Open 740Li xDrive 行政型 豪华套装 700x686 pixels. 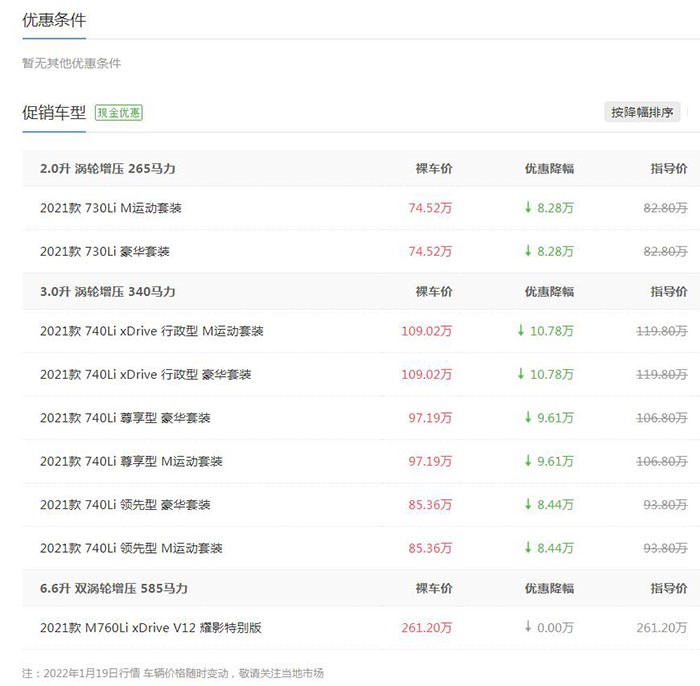click(x=146, y=374)
